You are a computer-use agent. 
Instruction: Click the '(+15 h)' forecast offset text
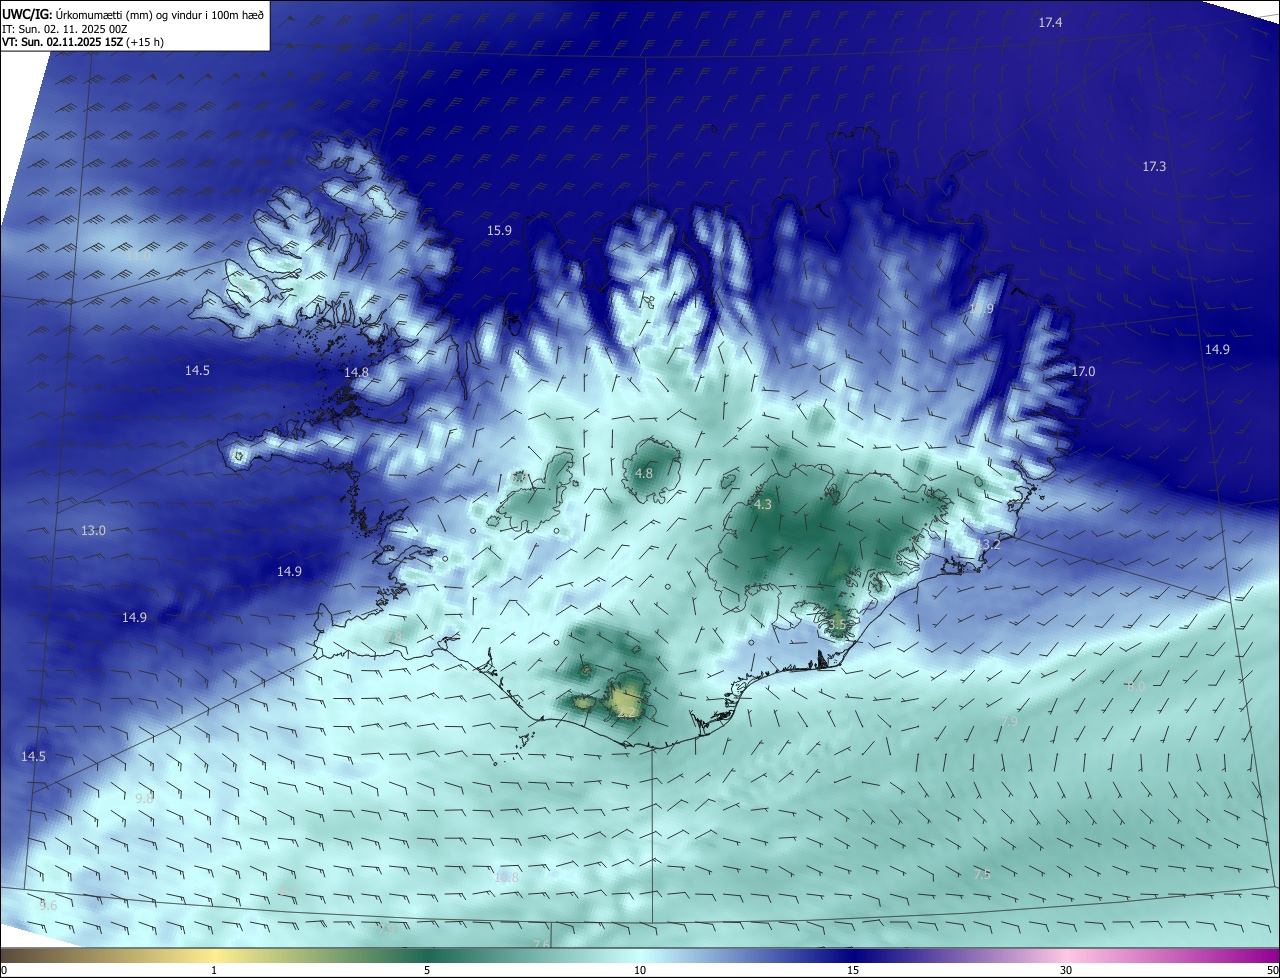click(145, 42)
